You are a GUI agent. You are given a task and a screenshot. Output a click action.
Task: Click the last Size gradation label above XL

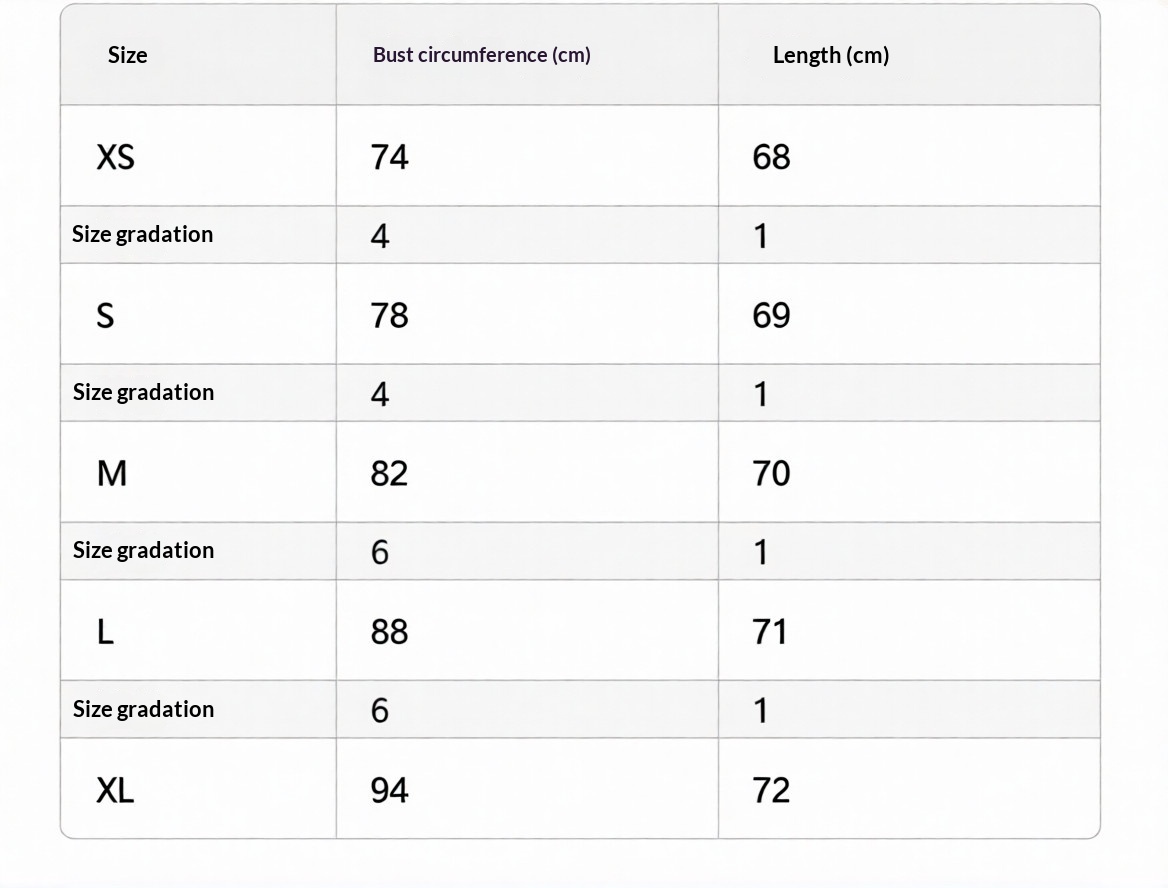point(143,709)
